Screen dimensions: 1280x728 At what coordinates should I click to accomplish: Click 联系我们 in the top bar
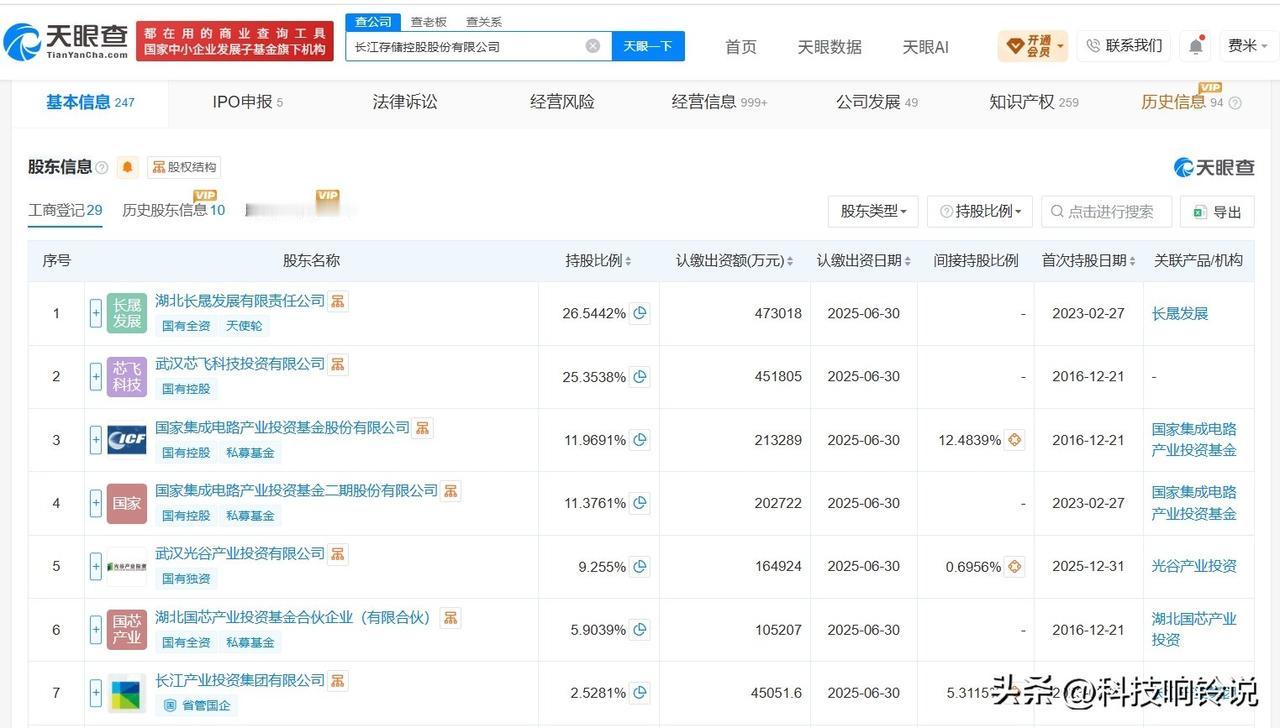pos(1125,46)
